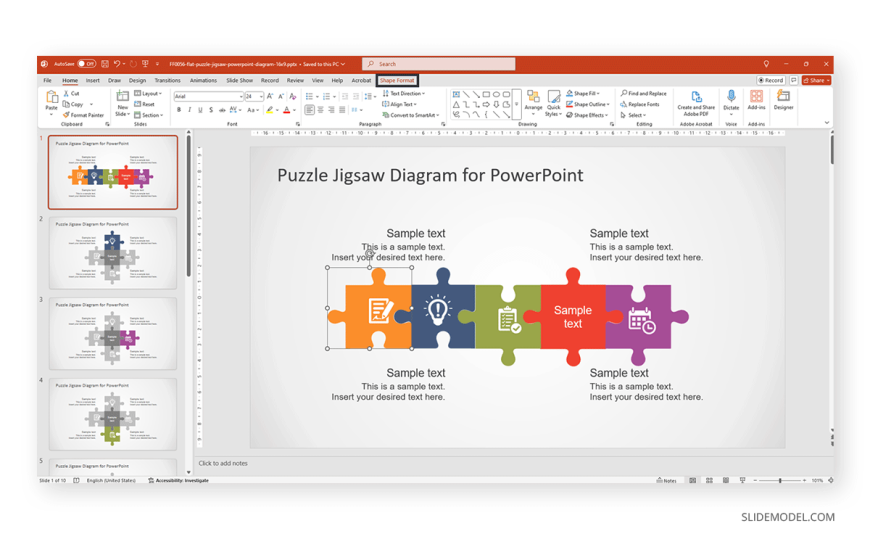This screenshot has width=870, height=539.
Task: Pick the Triangle shape from gallery
Action: point(456,104)
